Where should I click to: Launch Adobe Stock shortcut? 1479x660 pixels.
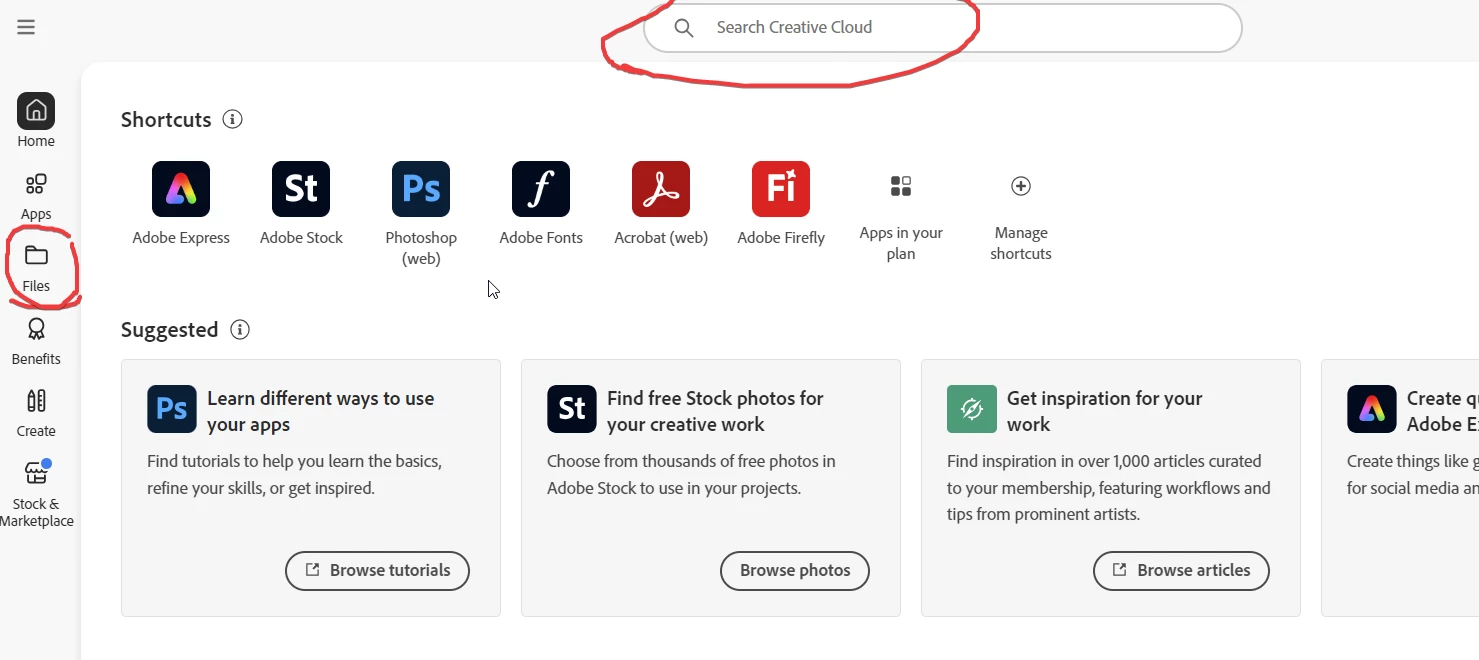click(x=301, y=204)
